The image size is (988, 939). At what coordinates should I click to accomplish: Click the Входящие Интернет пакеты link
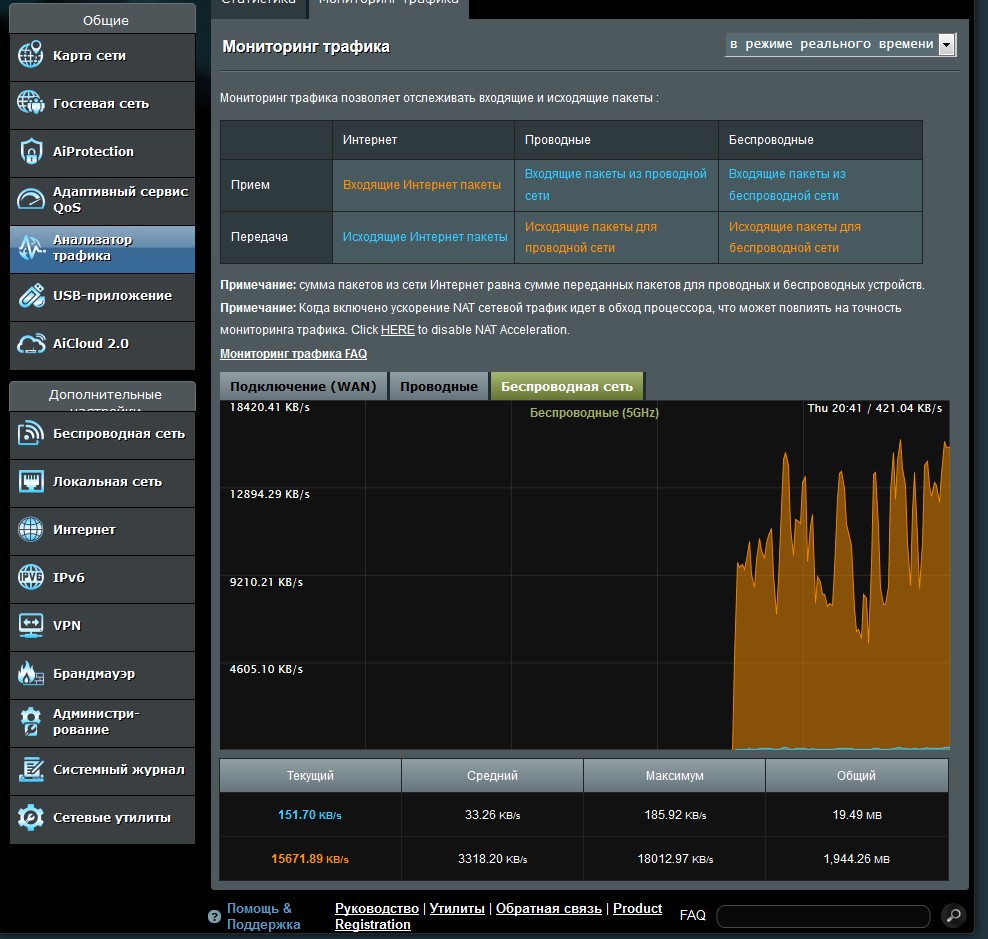click(x=421, y=185)
